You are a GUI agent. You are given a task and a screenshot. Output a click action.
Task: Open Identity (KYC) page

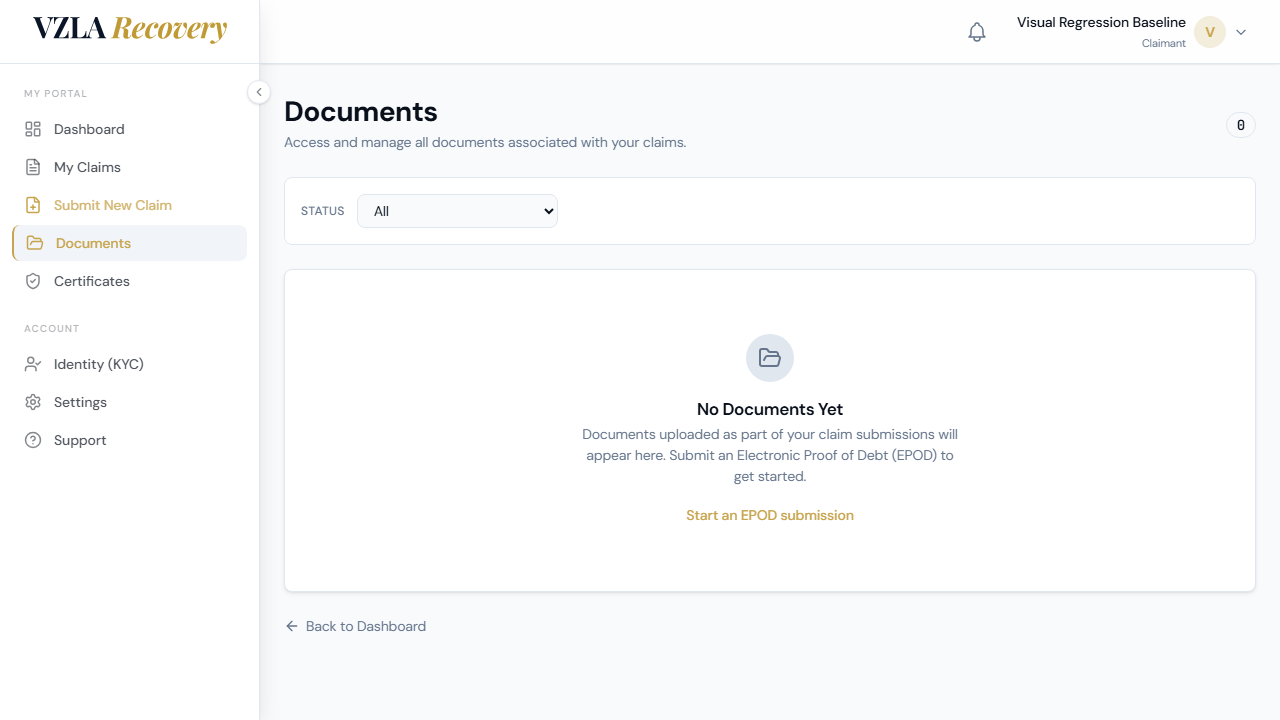pos(129,364)
